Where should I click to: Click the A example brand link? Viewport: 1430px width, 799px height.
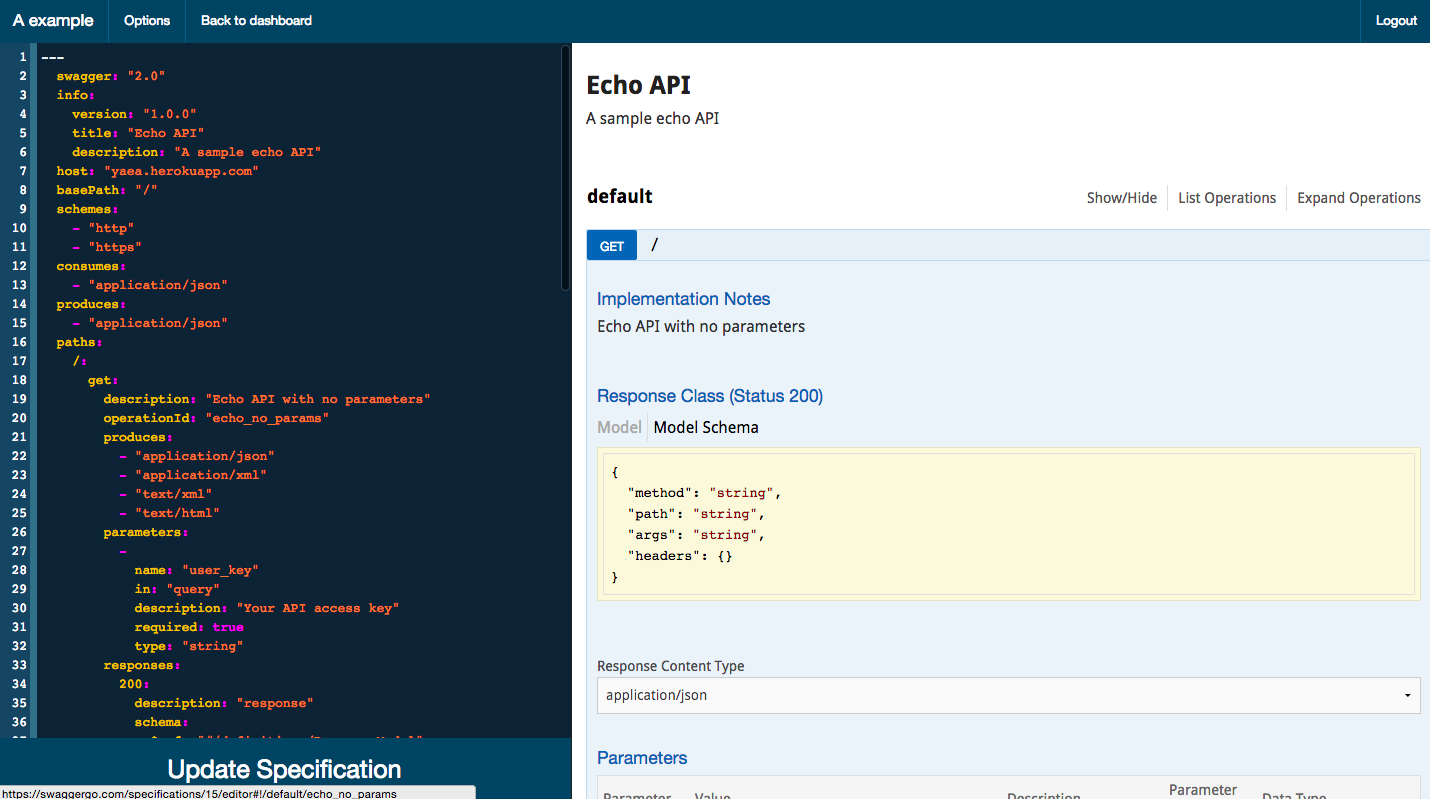click(x=53, y=21)
